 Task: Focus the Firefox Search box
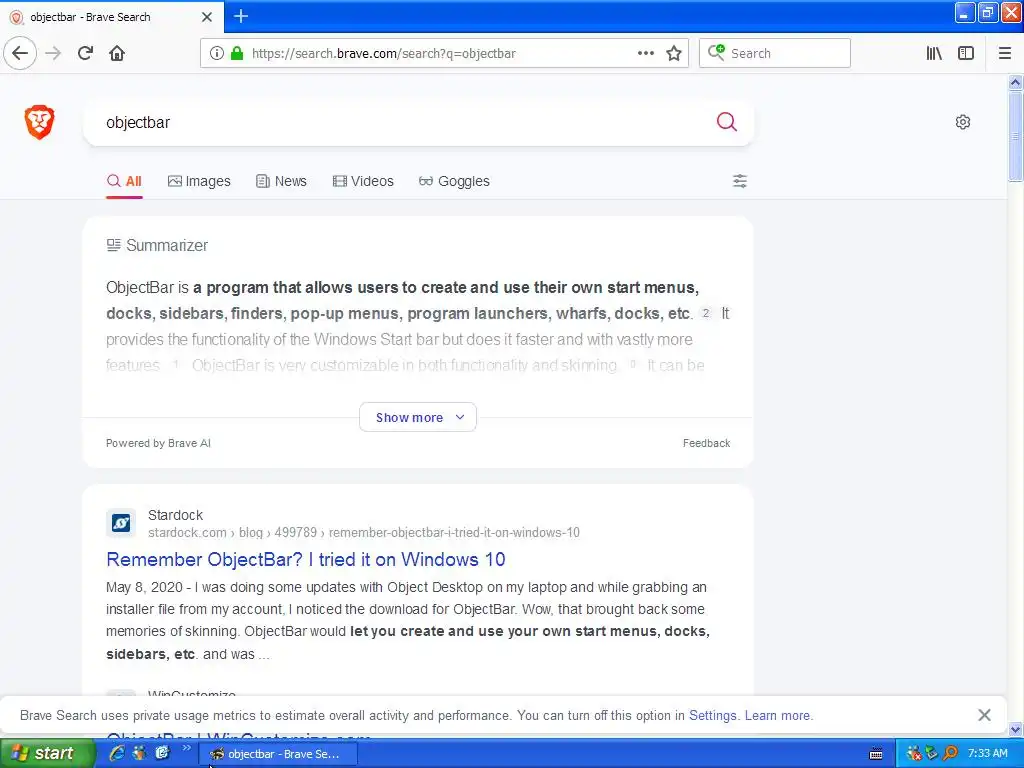775,53
